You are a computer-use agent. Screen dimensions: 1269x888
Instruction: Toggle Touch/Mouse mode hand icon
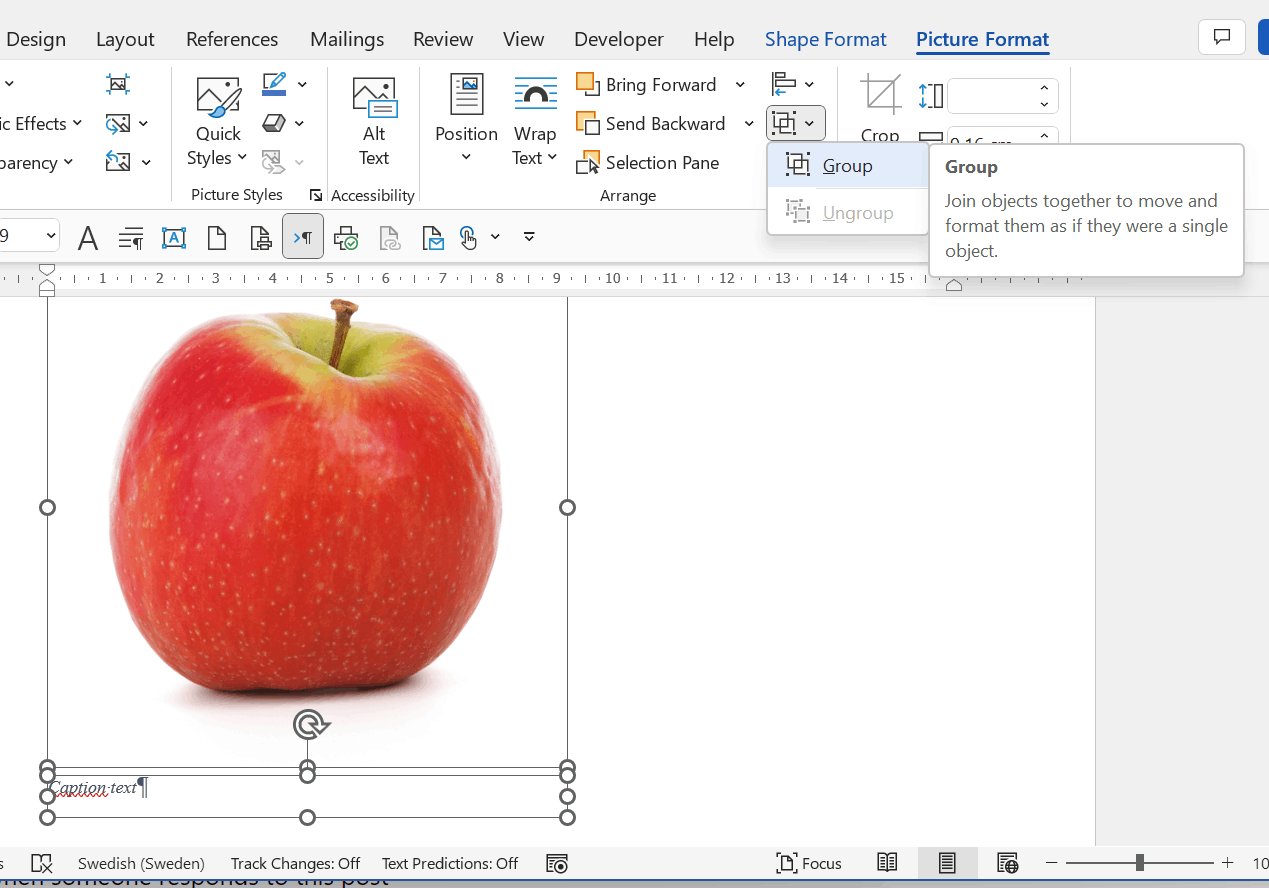pos(468,238)
